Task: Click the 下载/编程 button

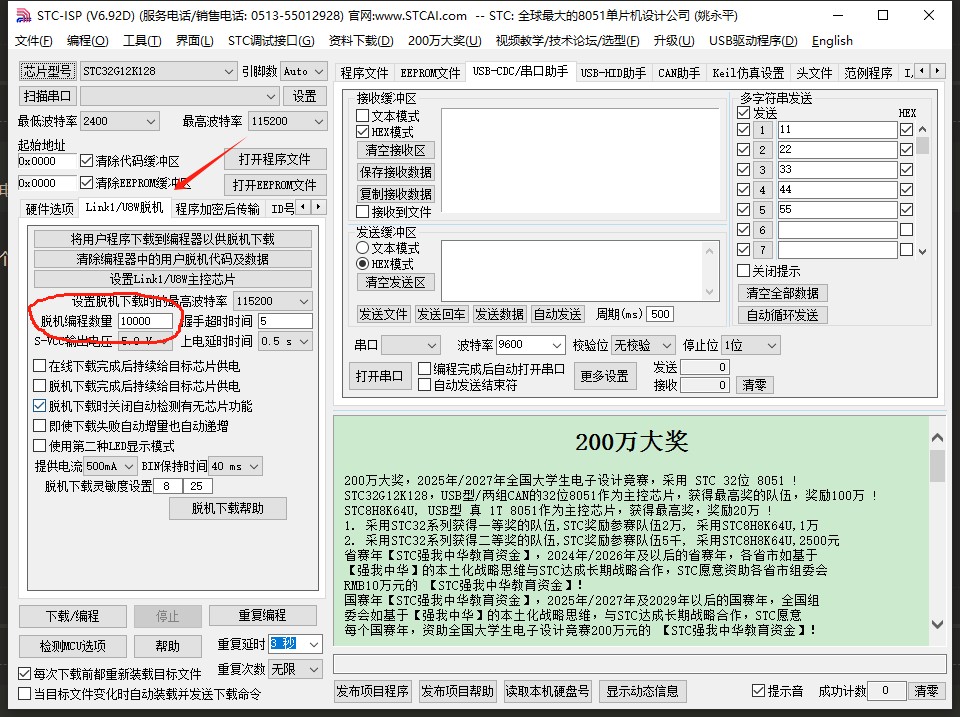Action: tap(73, 616)
